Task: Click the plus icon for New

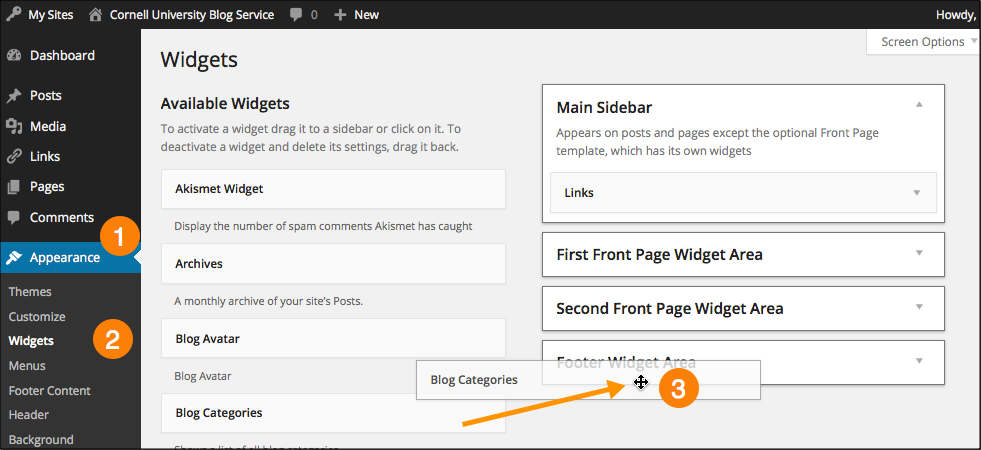Action: pyautogui.click(x=340, y=14)
